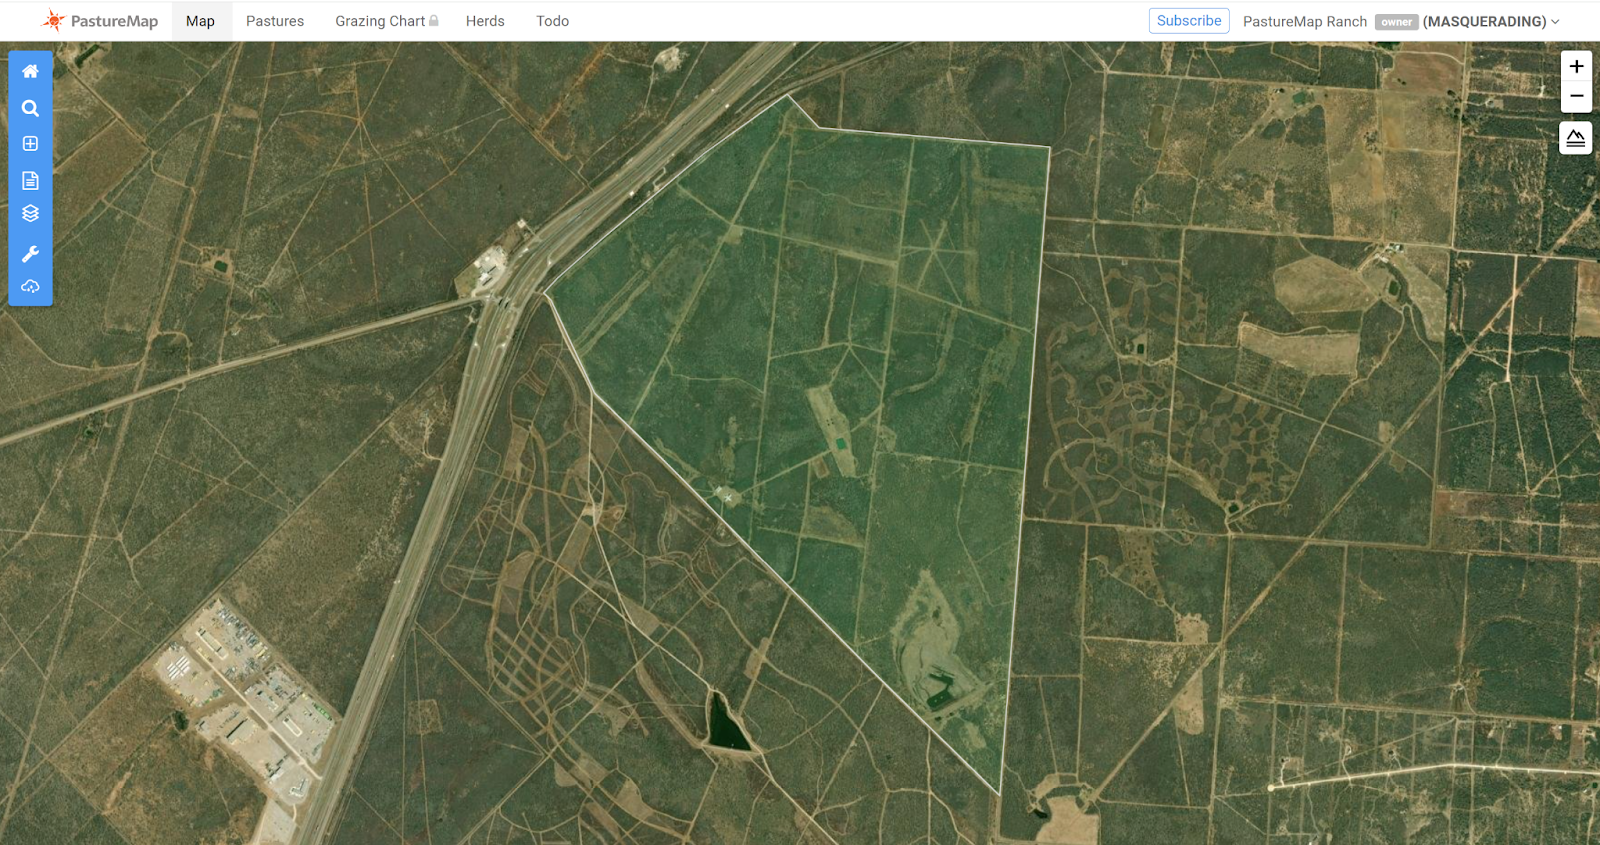Screen dimensions: 1600x845
Task: Select the add pasture plus-square icon
Action: (x=30, y=144)
